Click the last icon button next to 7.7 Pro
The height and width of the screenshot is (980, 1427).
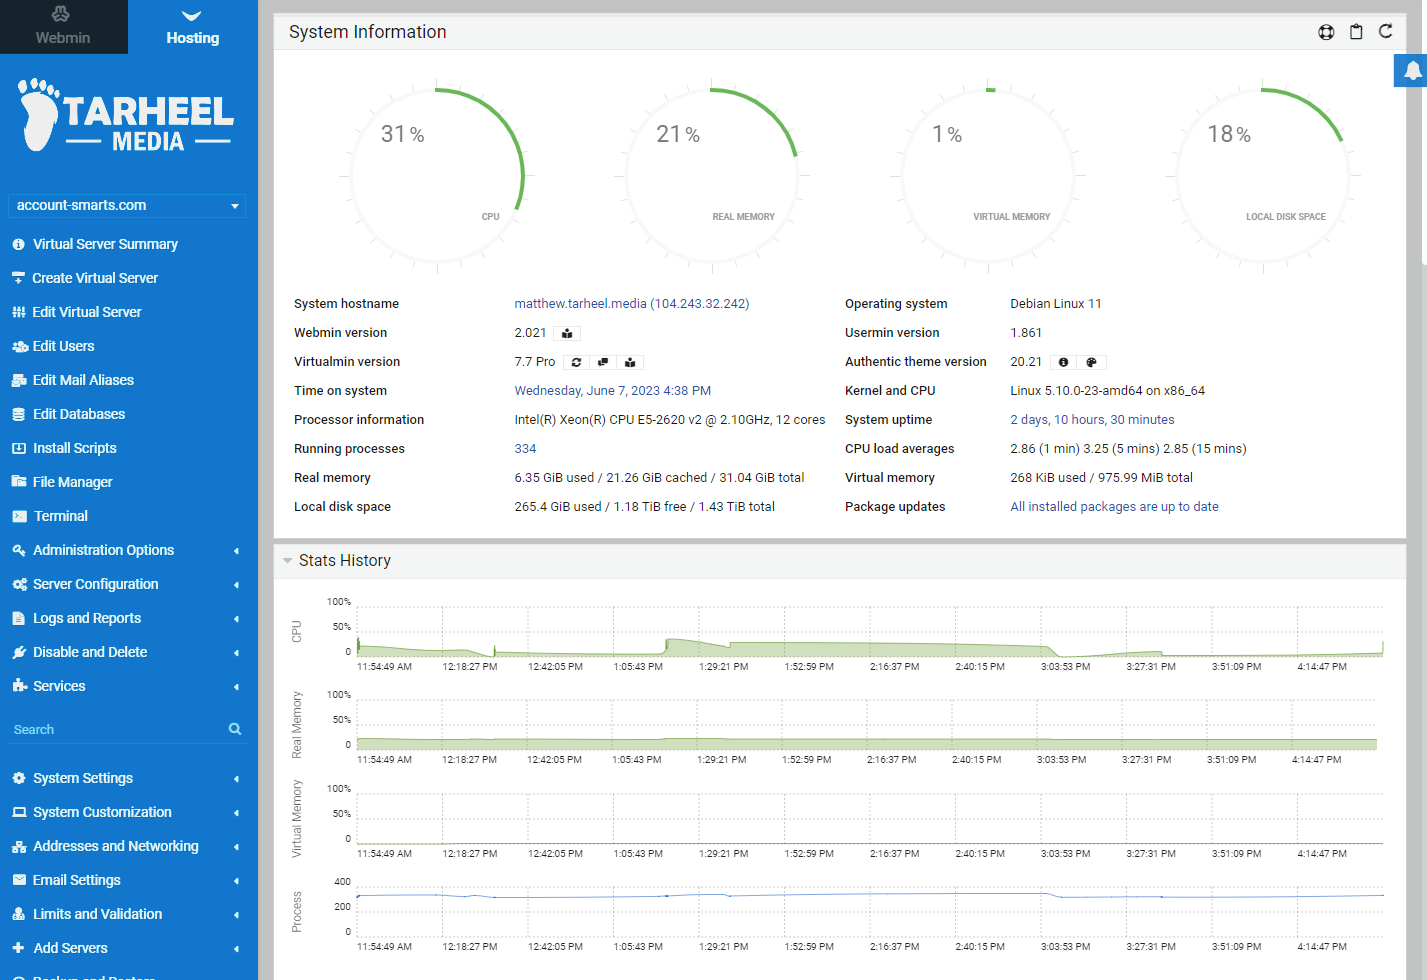[x=630, y=363]
